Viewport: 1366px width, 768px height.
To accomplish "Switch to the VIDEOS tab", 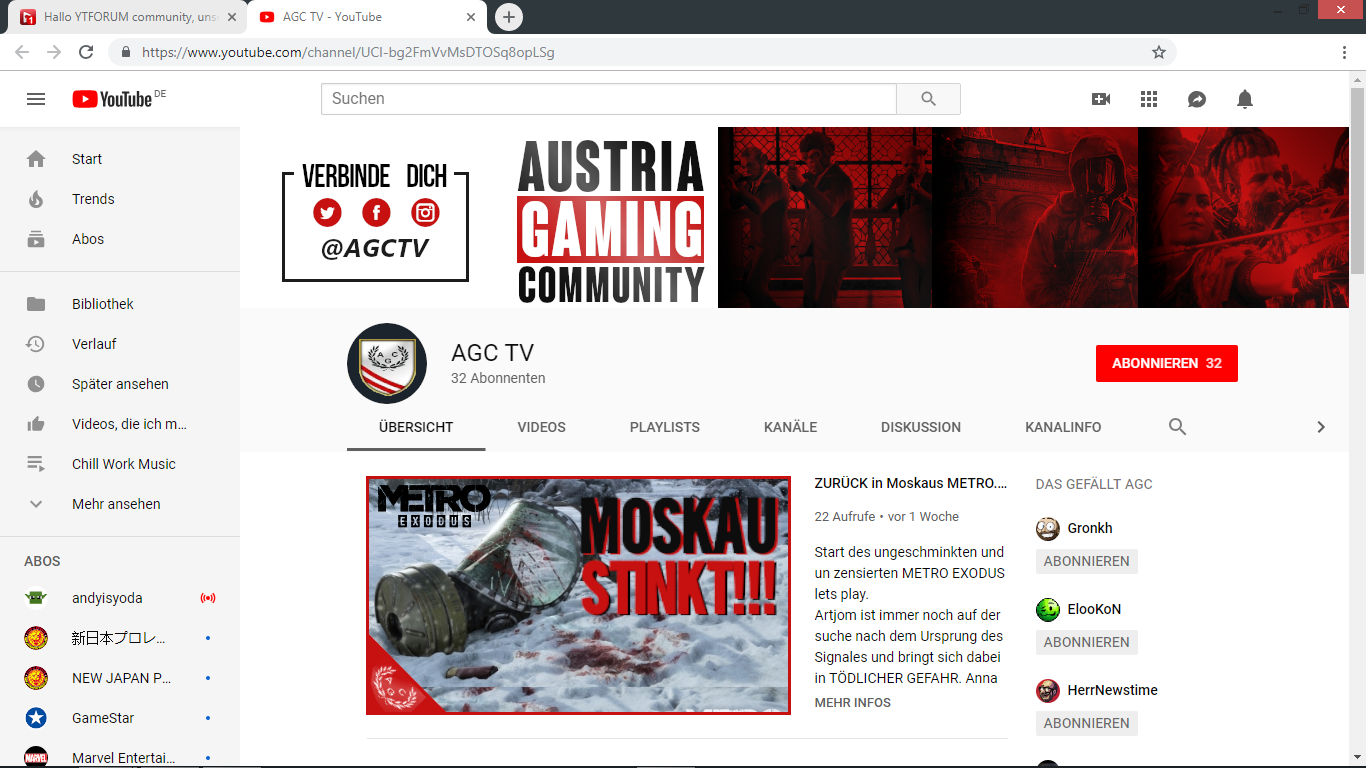I will point(541,427).
